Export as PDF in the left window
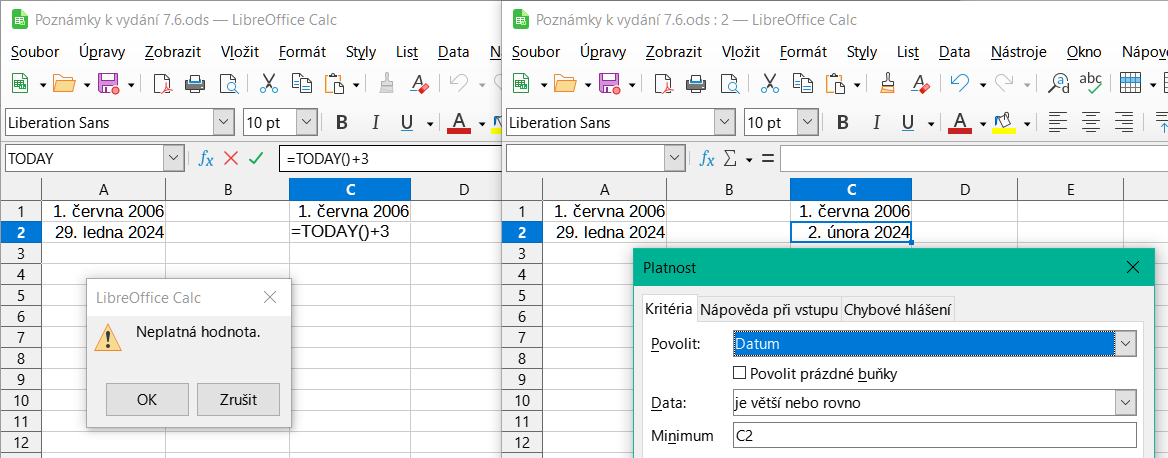Image resolution: width=1168 pixels, height=458 pixels. (162, 84)
